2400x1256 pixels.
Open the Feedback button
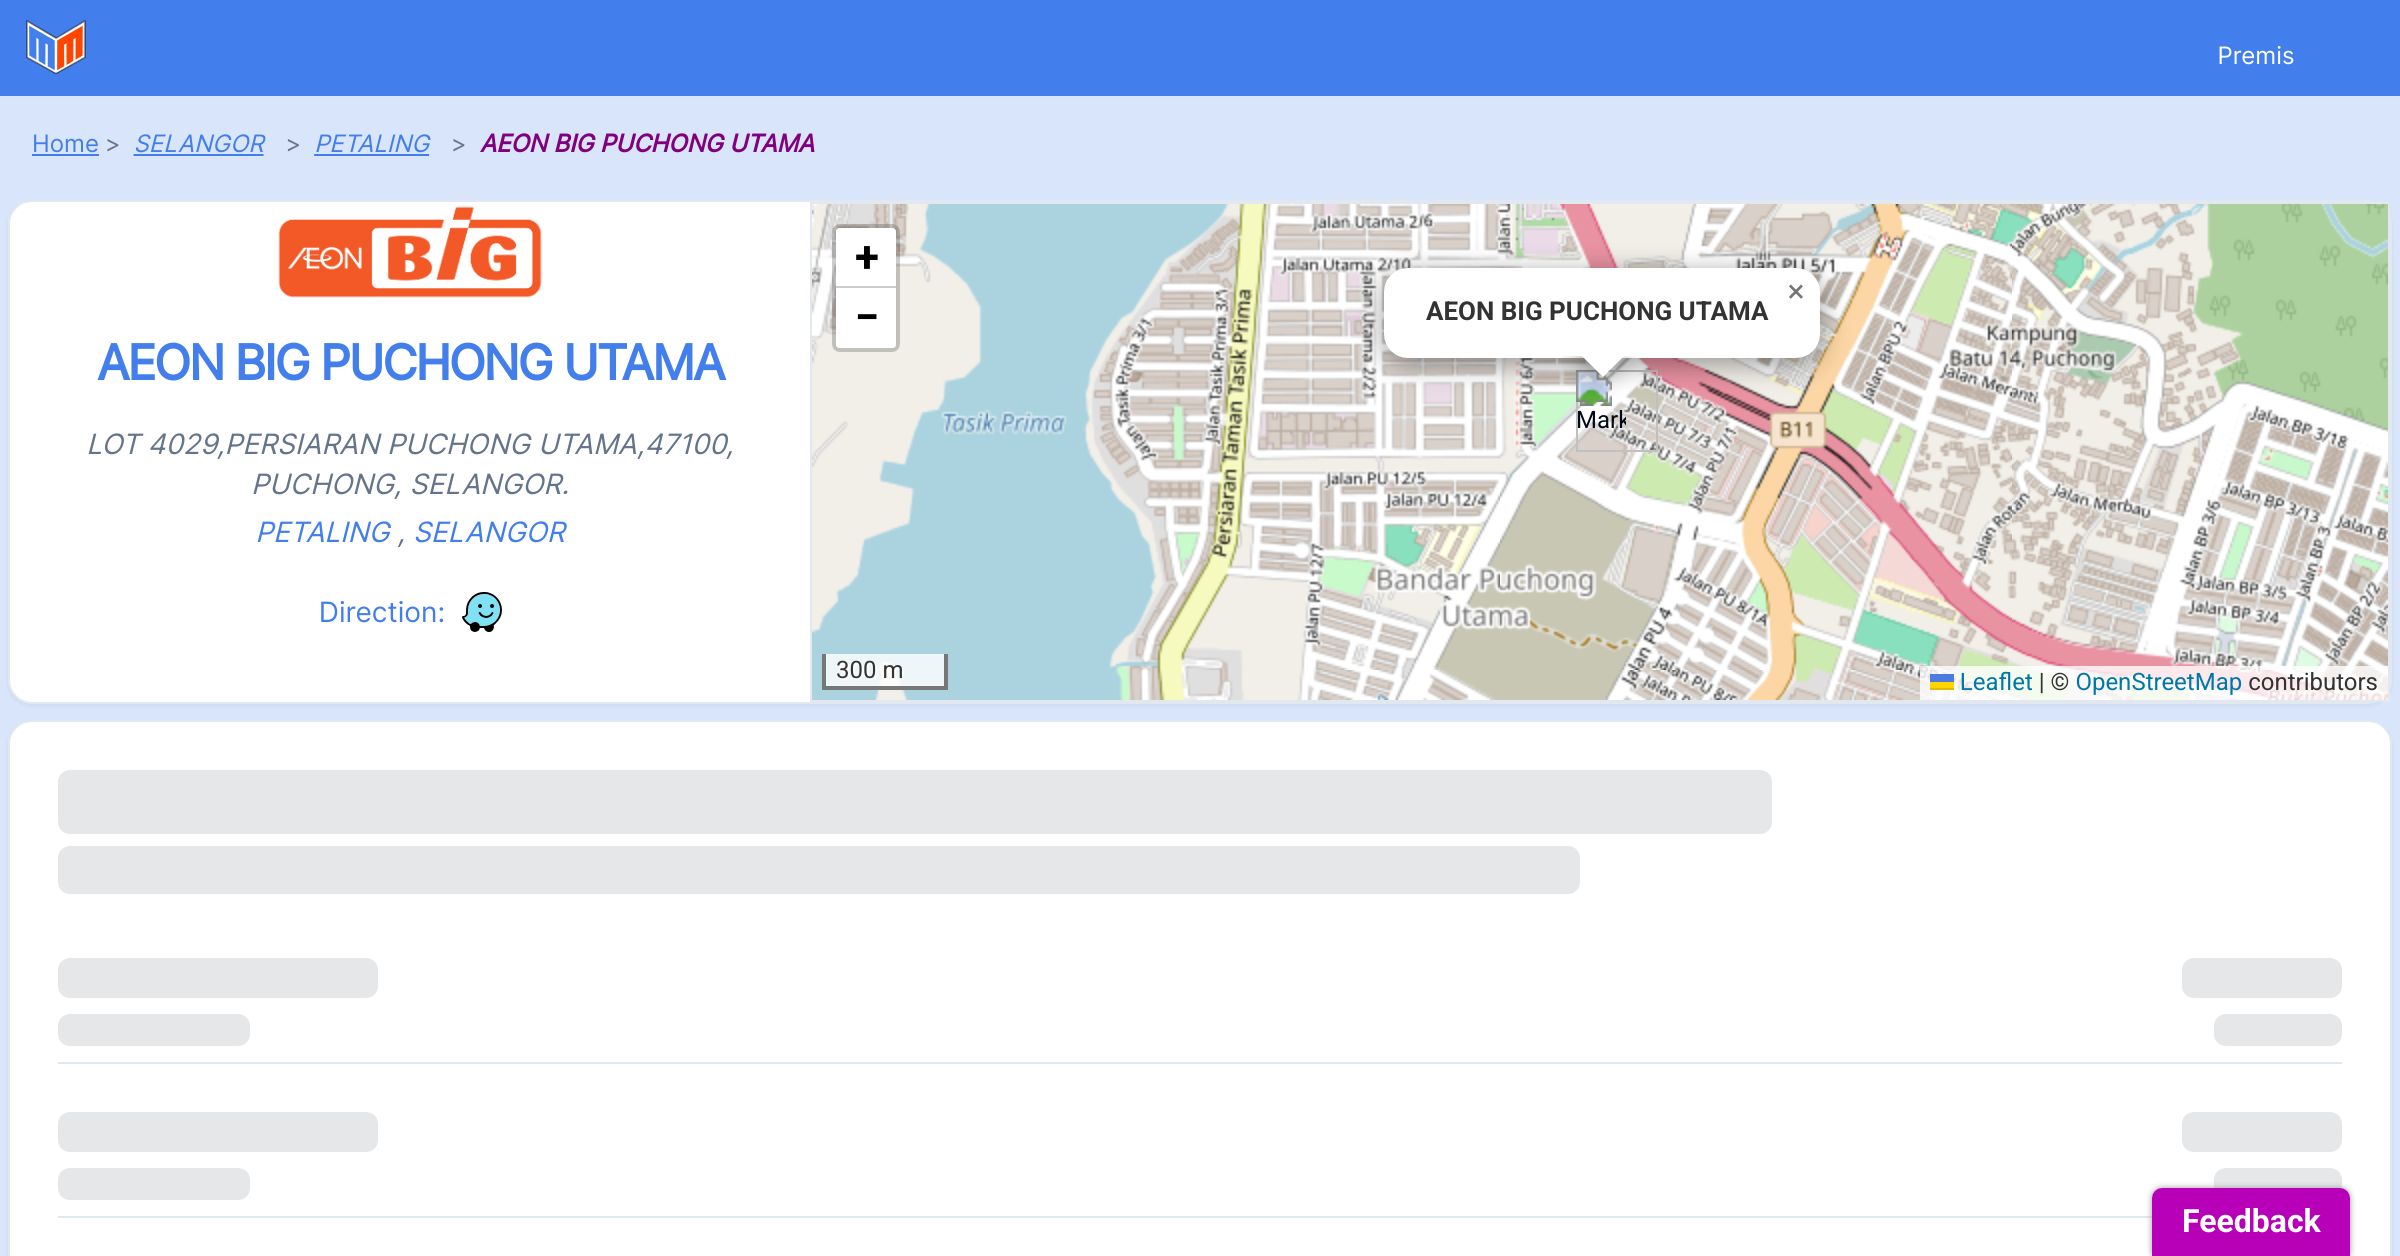coord(2250,1221)
